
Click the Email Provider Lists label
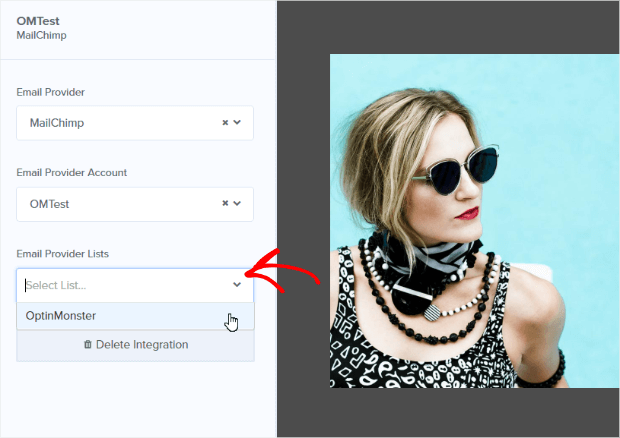click(62, 254)
